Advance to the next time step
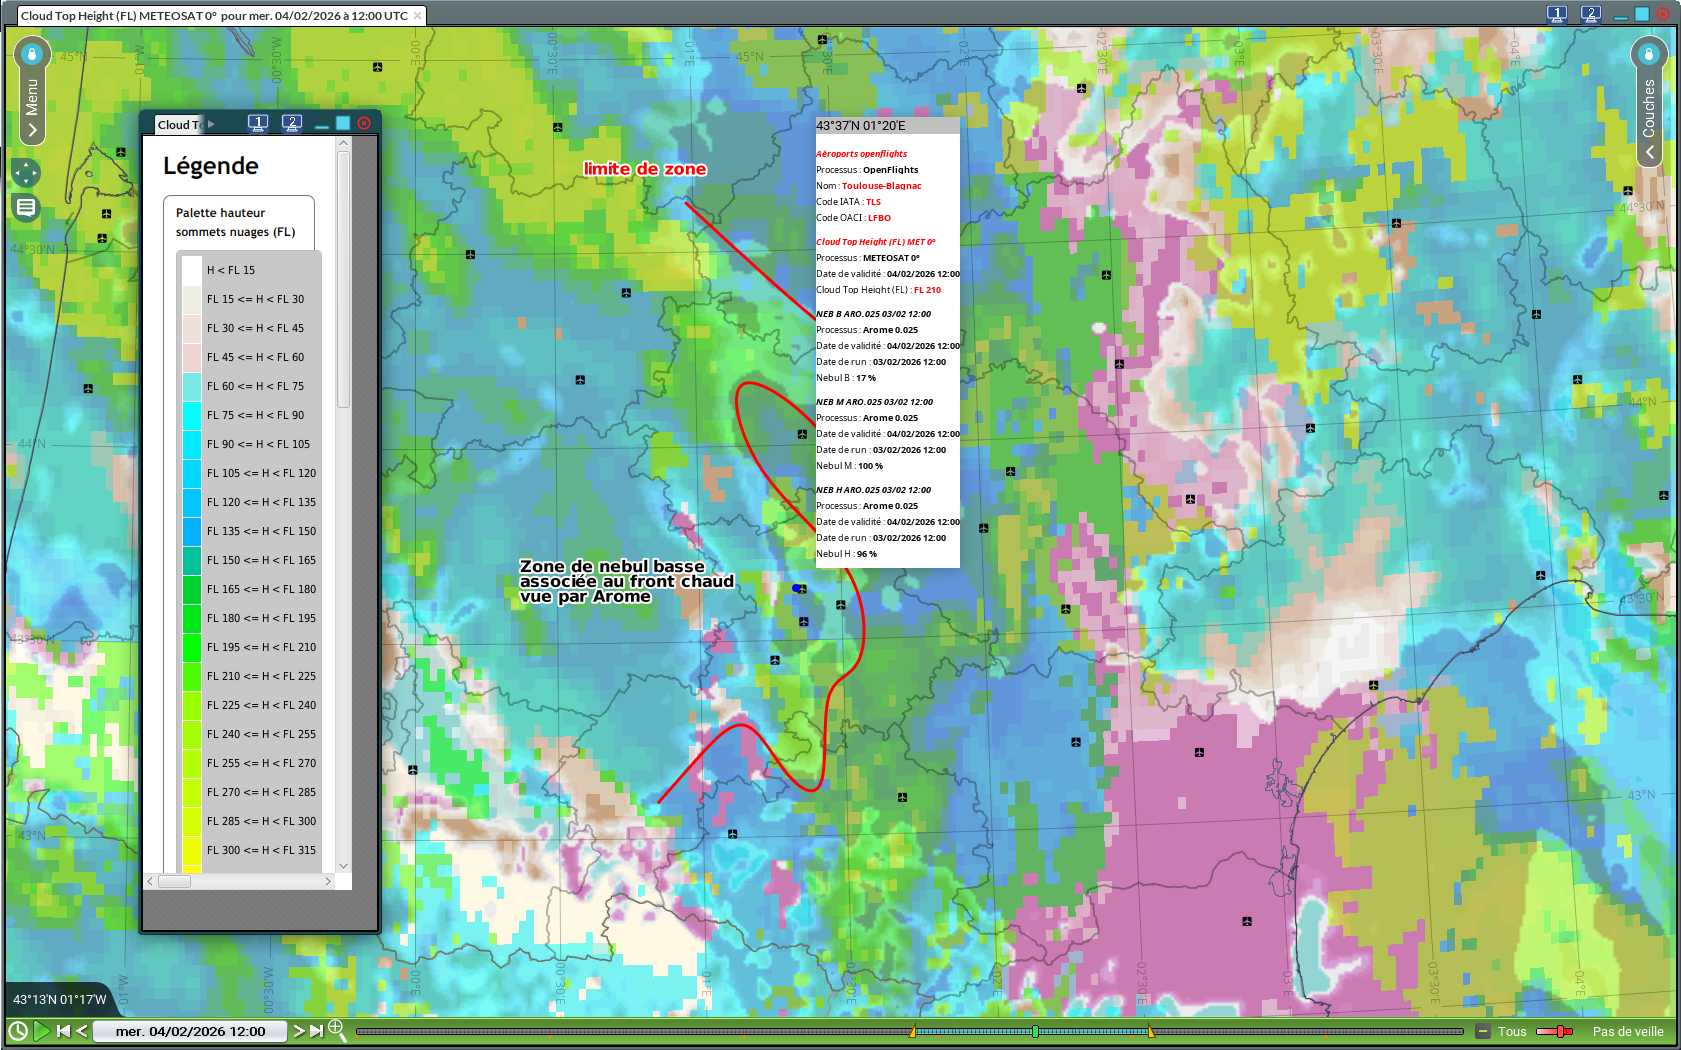 298,1031
